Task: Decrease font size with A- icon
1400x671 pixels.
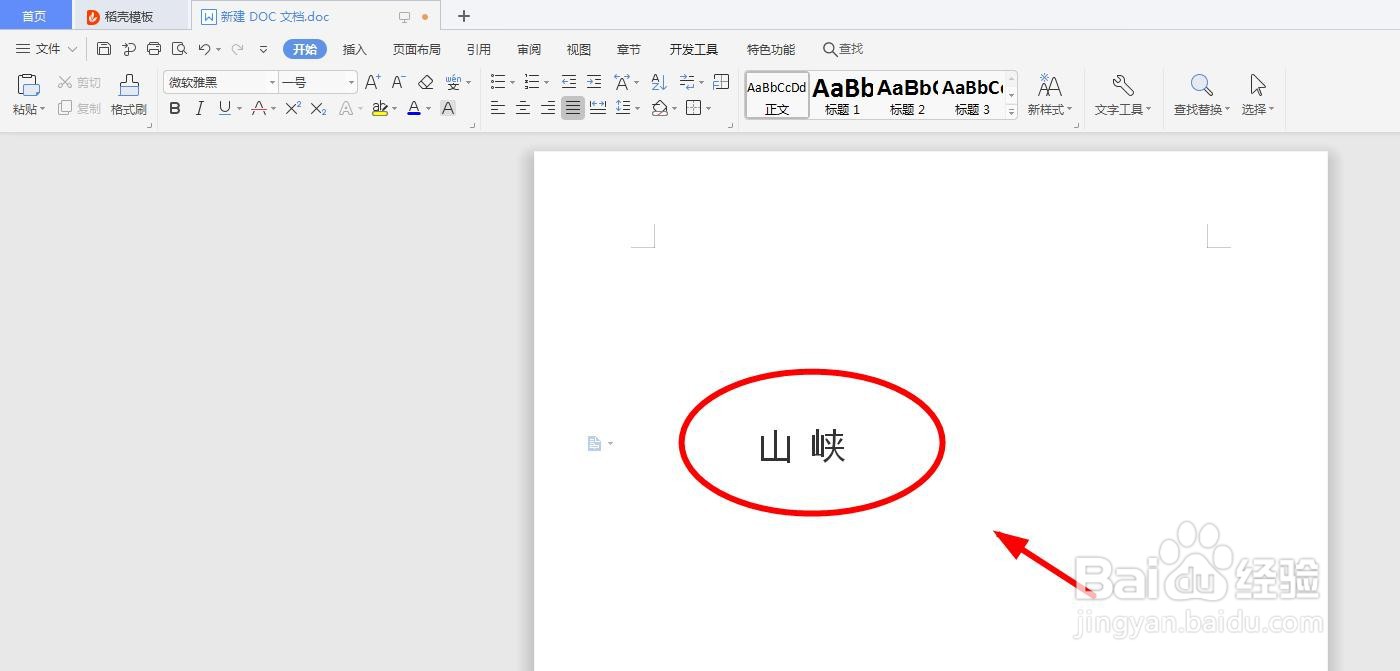Action: [398, 82]
